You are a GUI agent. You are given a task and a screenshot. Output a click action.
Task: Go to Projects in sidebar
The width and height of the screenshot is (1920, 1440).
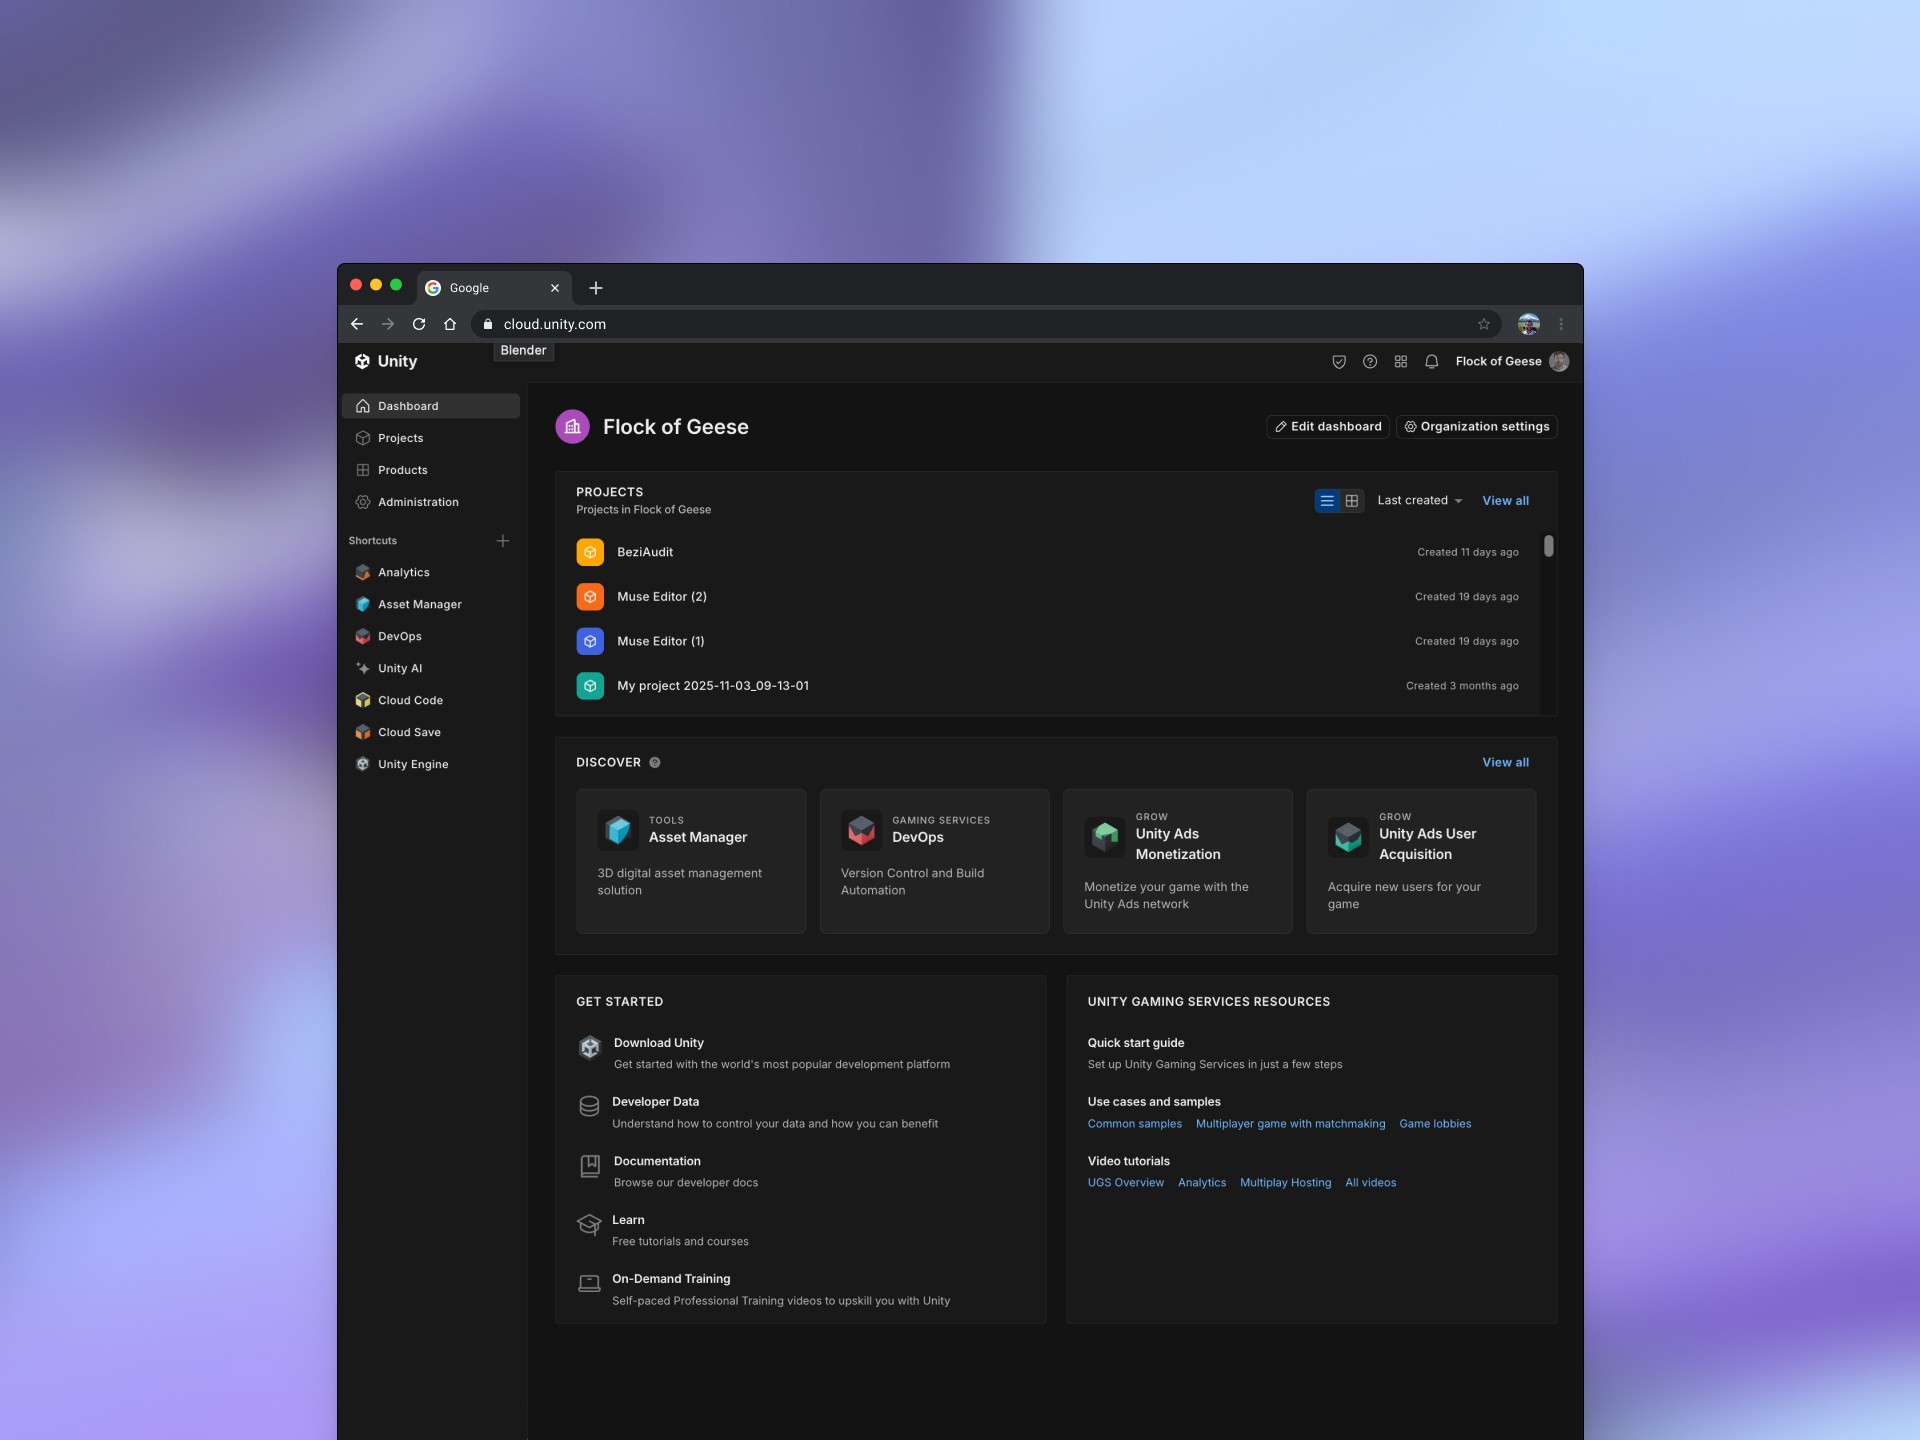(400, 438)
